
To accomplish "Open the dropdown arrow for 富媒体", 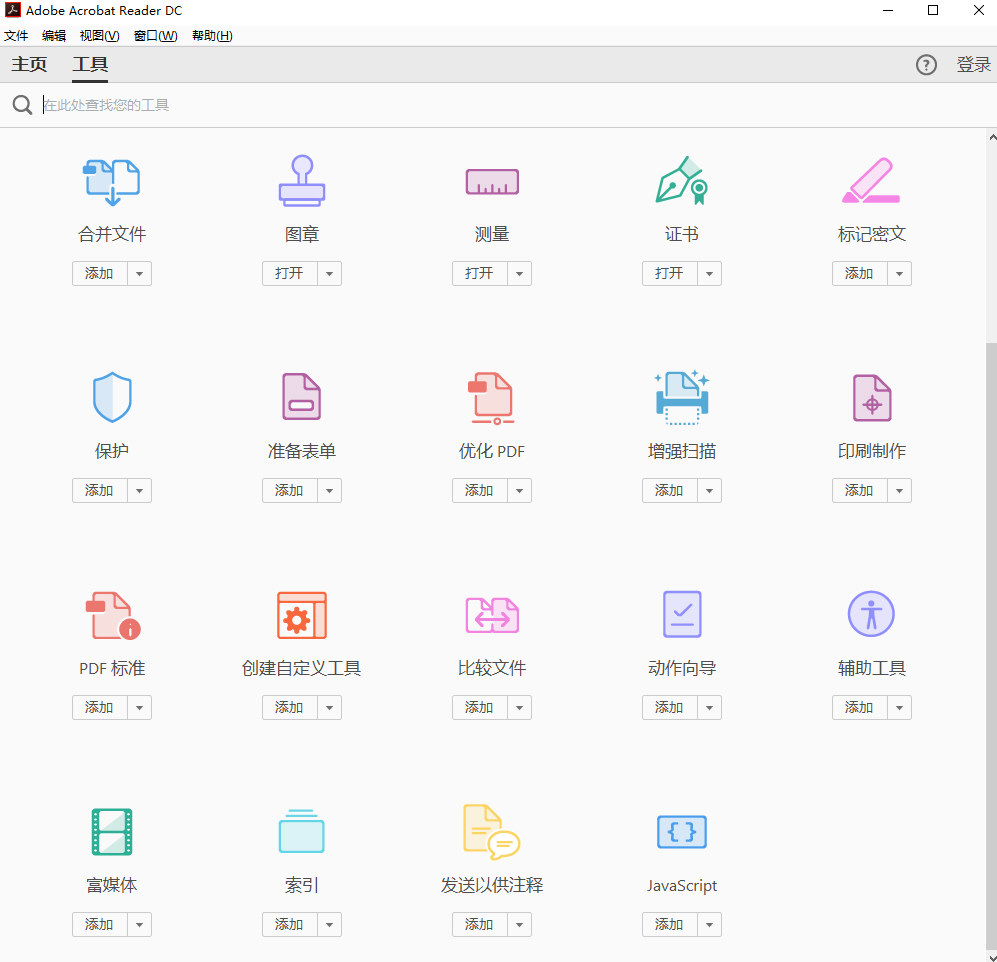I will tap(139, 924).
